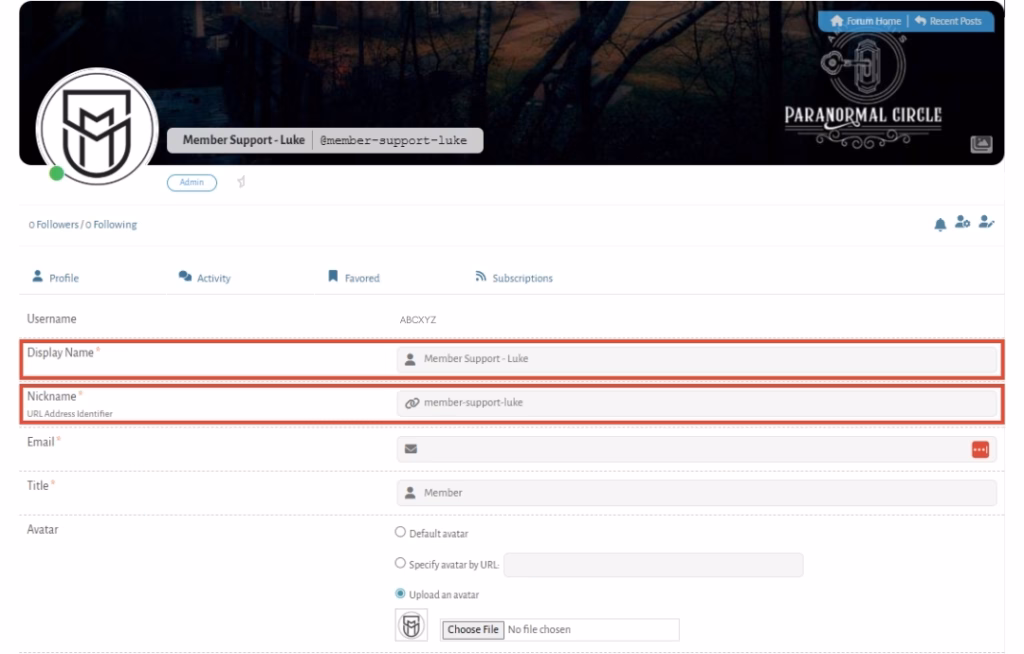Switch to the Profile tab
The height and width of the screenshot is (654, 1024).
pyautogui.click(x=56, y=278)
